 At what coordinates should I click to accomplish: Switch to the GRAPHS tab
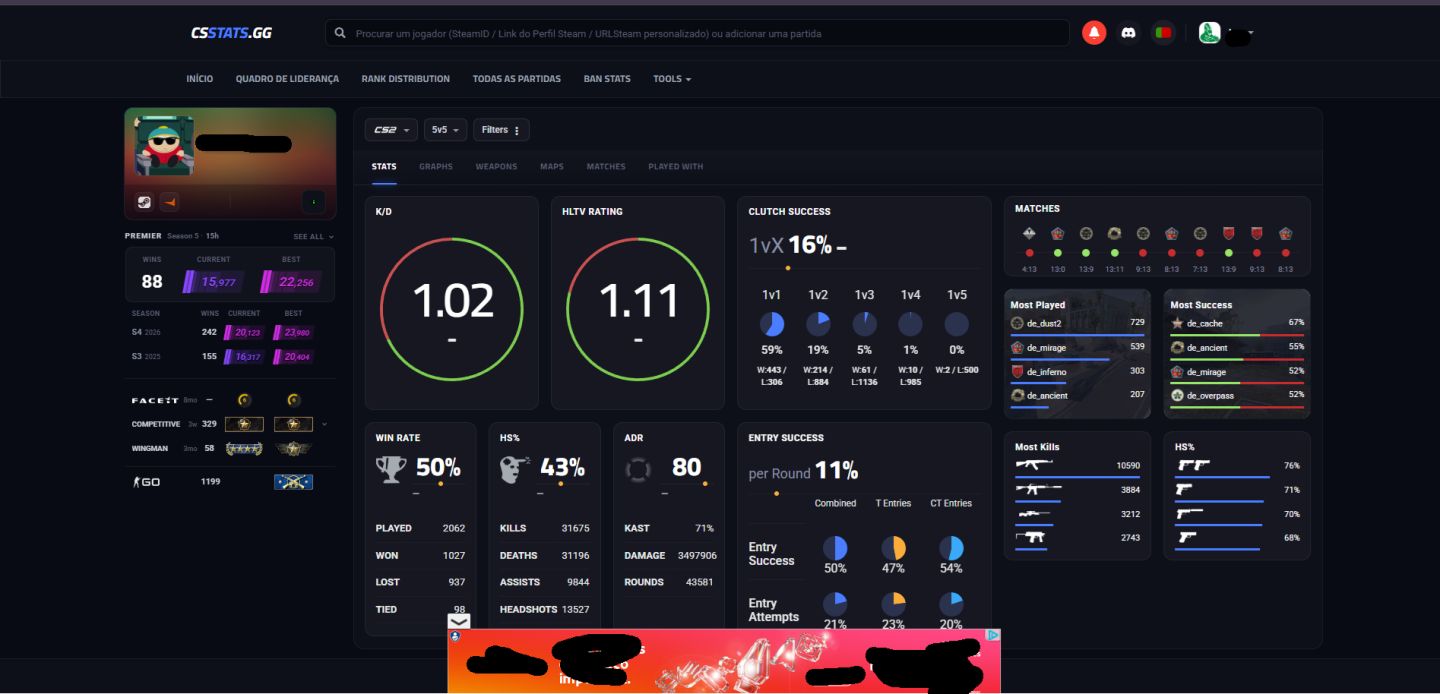tap(436, 167)
